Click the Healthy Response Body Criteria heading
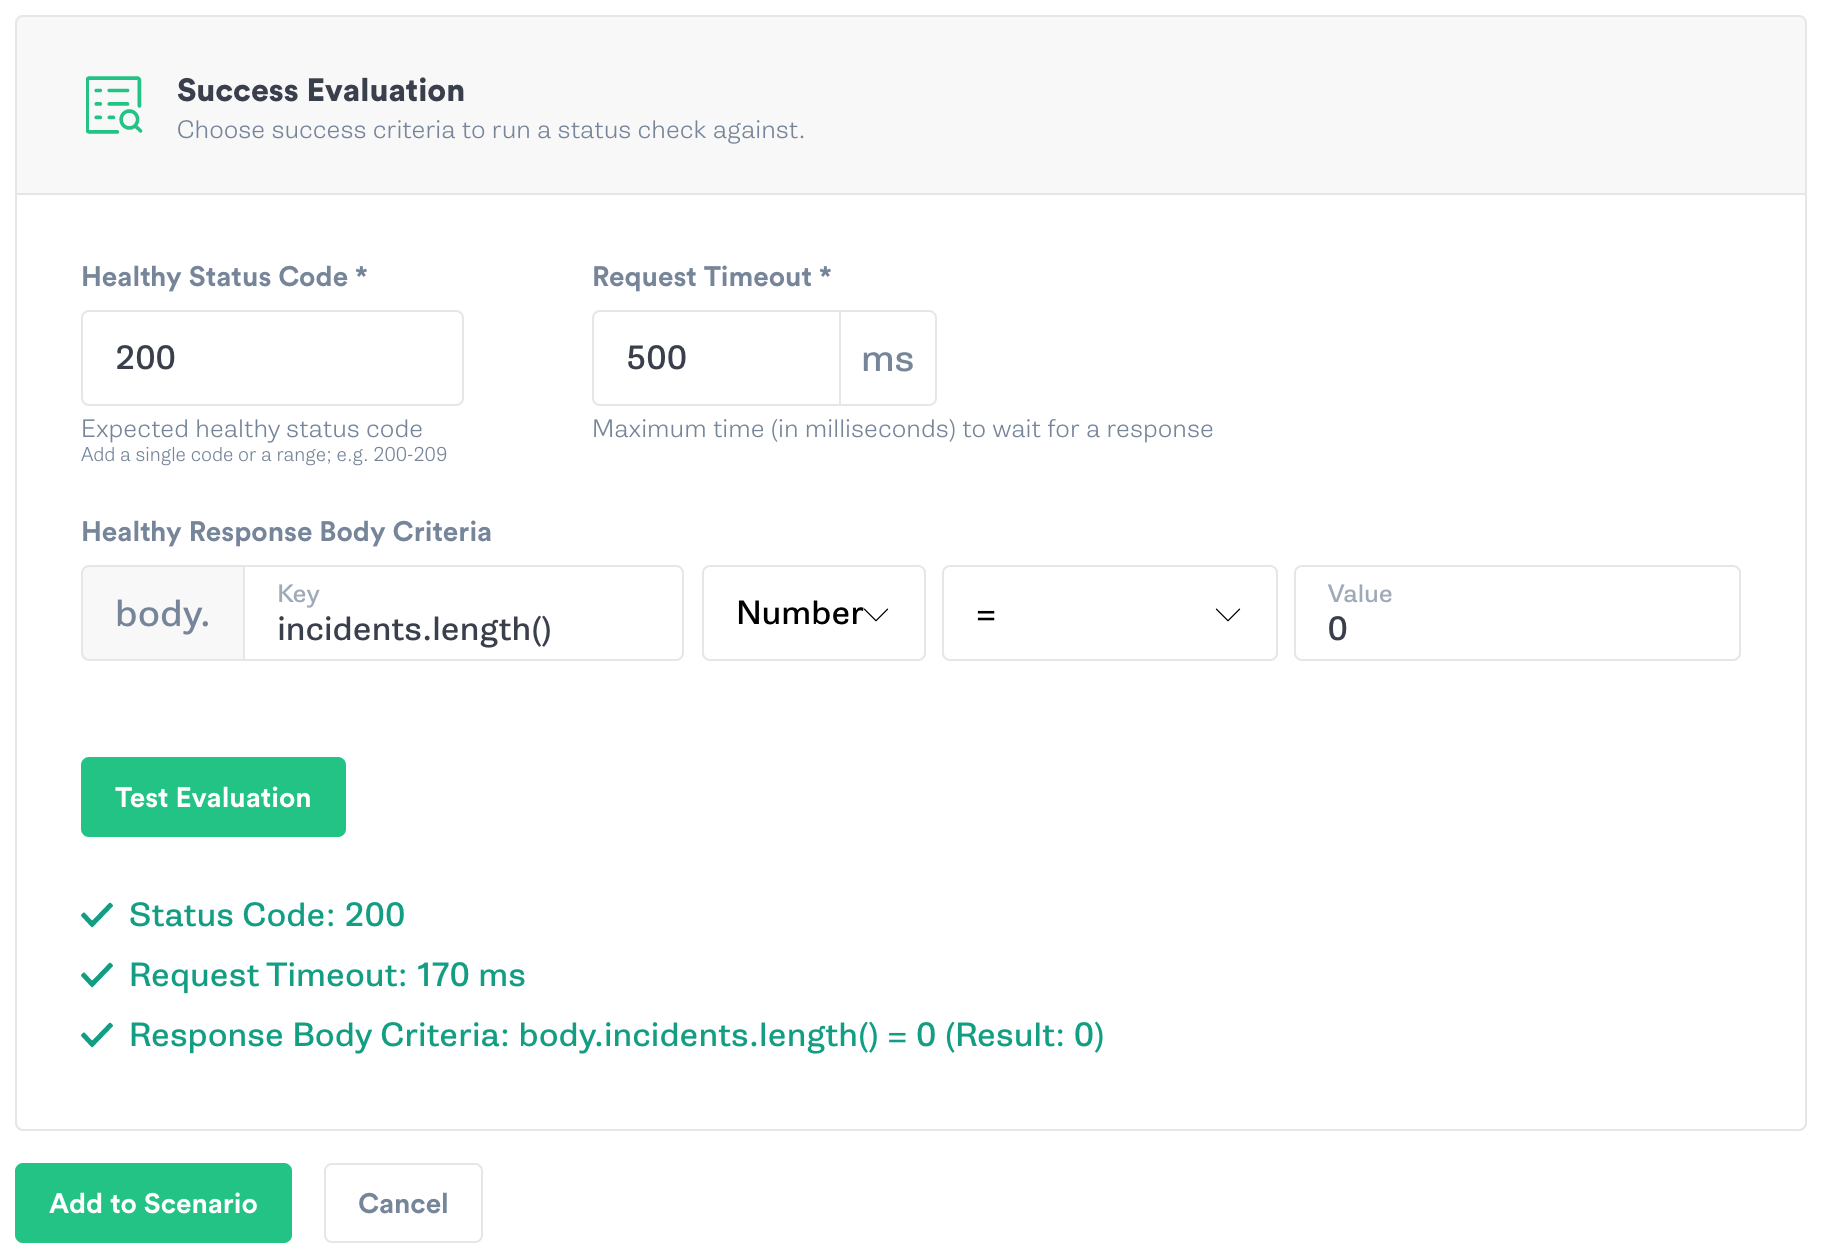The height and width of the screenshot is (1255, 1832). point(286,531)
